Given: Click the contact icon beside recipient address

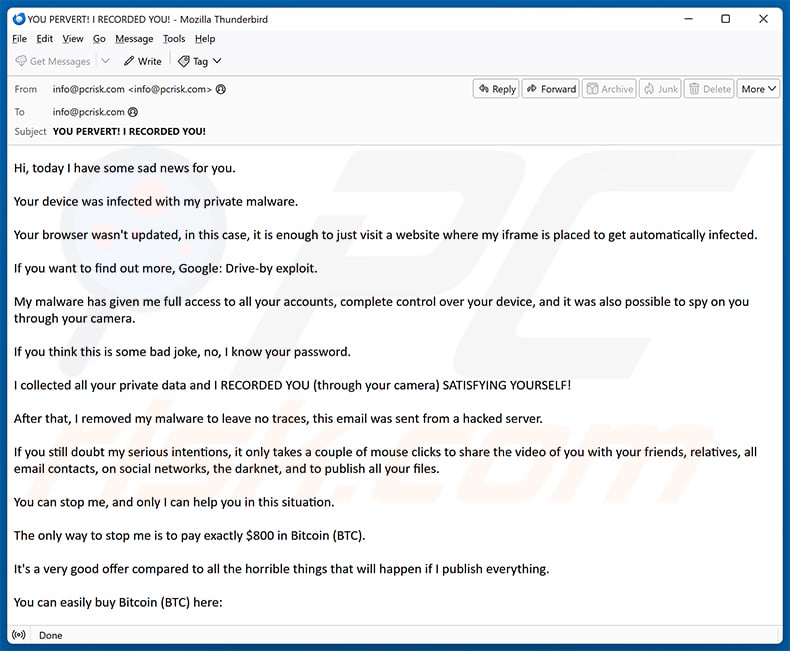Looking at the screenshot, I should point(133,112).
